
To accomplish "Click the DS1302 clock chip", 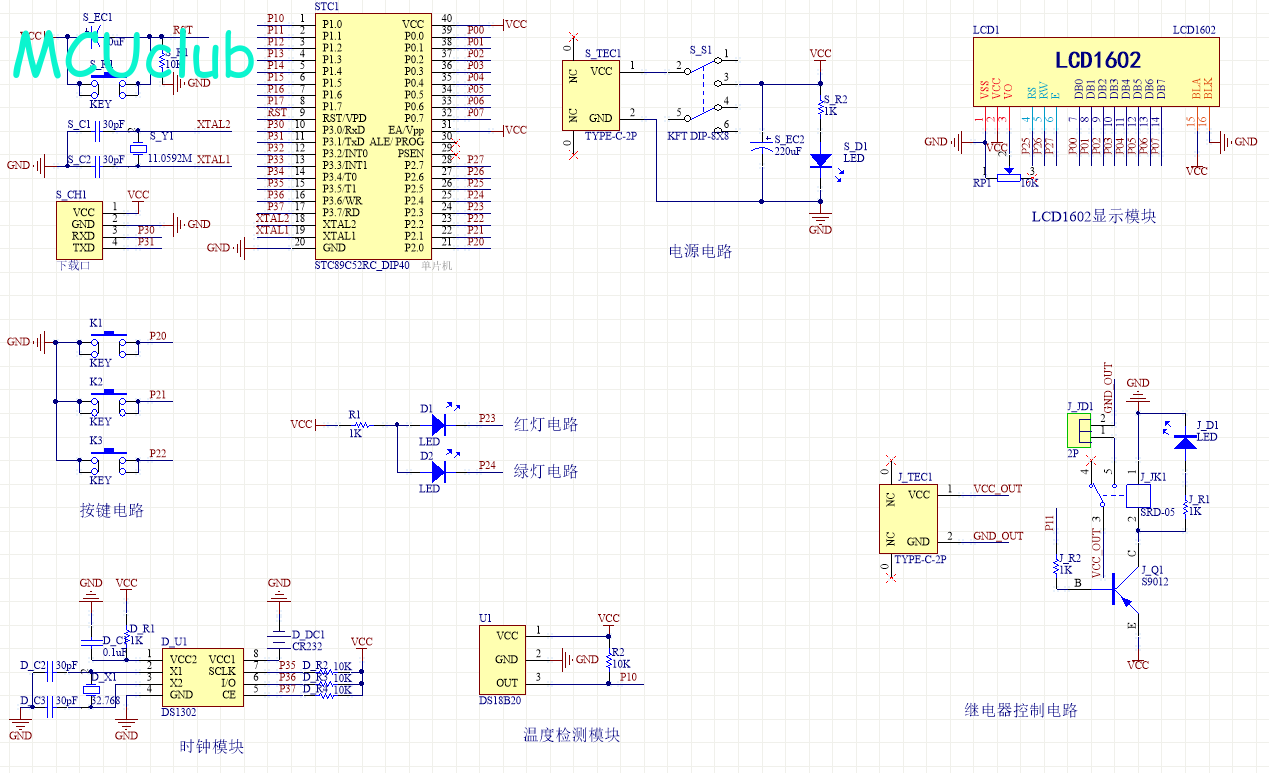I will tap(201, 677).
